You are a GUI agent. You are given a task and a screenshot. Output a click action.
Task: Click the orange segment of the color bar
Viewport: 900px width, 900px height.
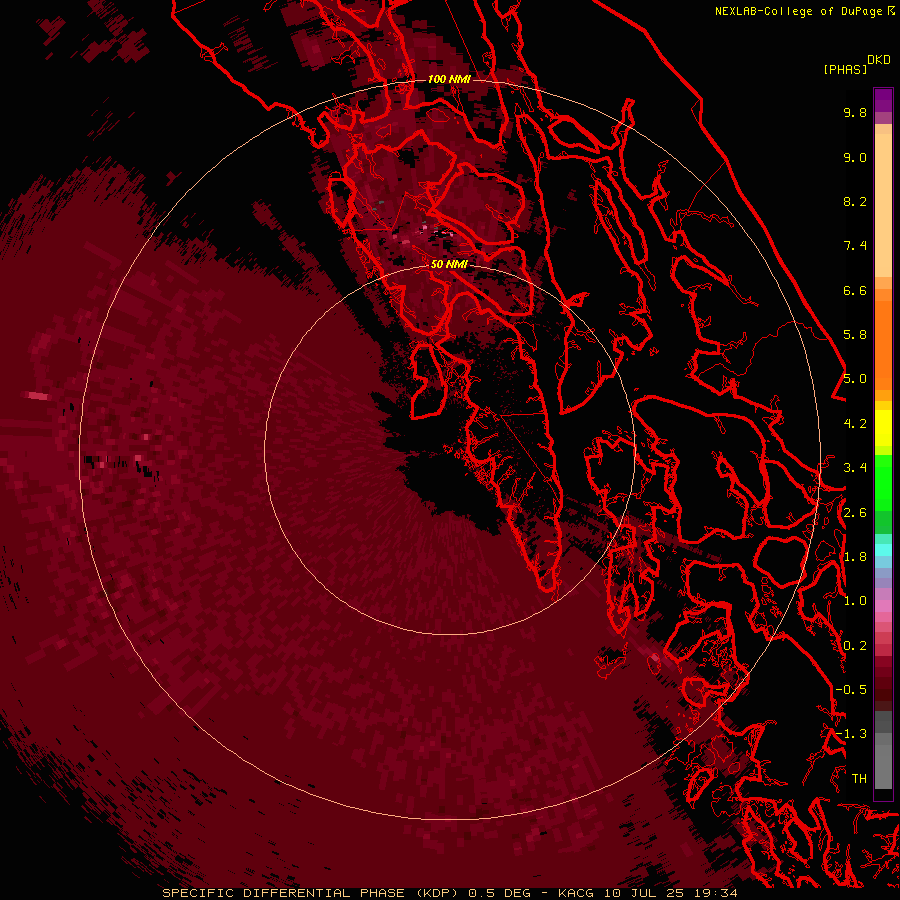883,344
